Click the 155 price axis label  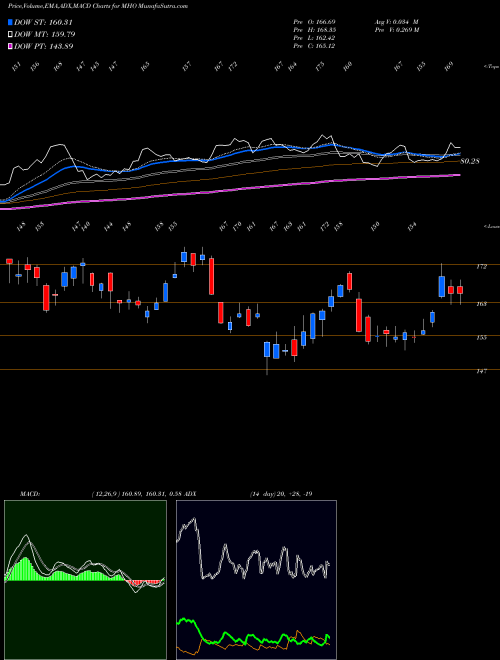pyautogui.click(x=482, y=337)
